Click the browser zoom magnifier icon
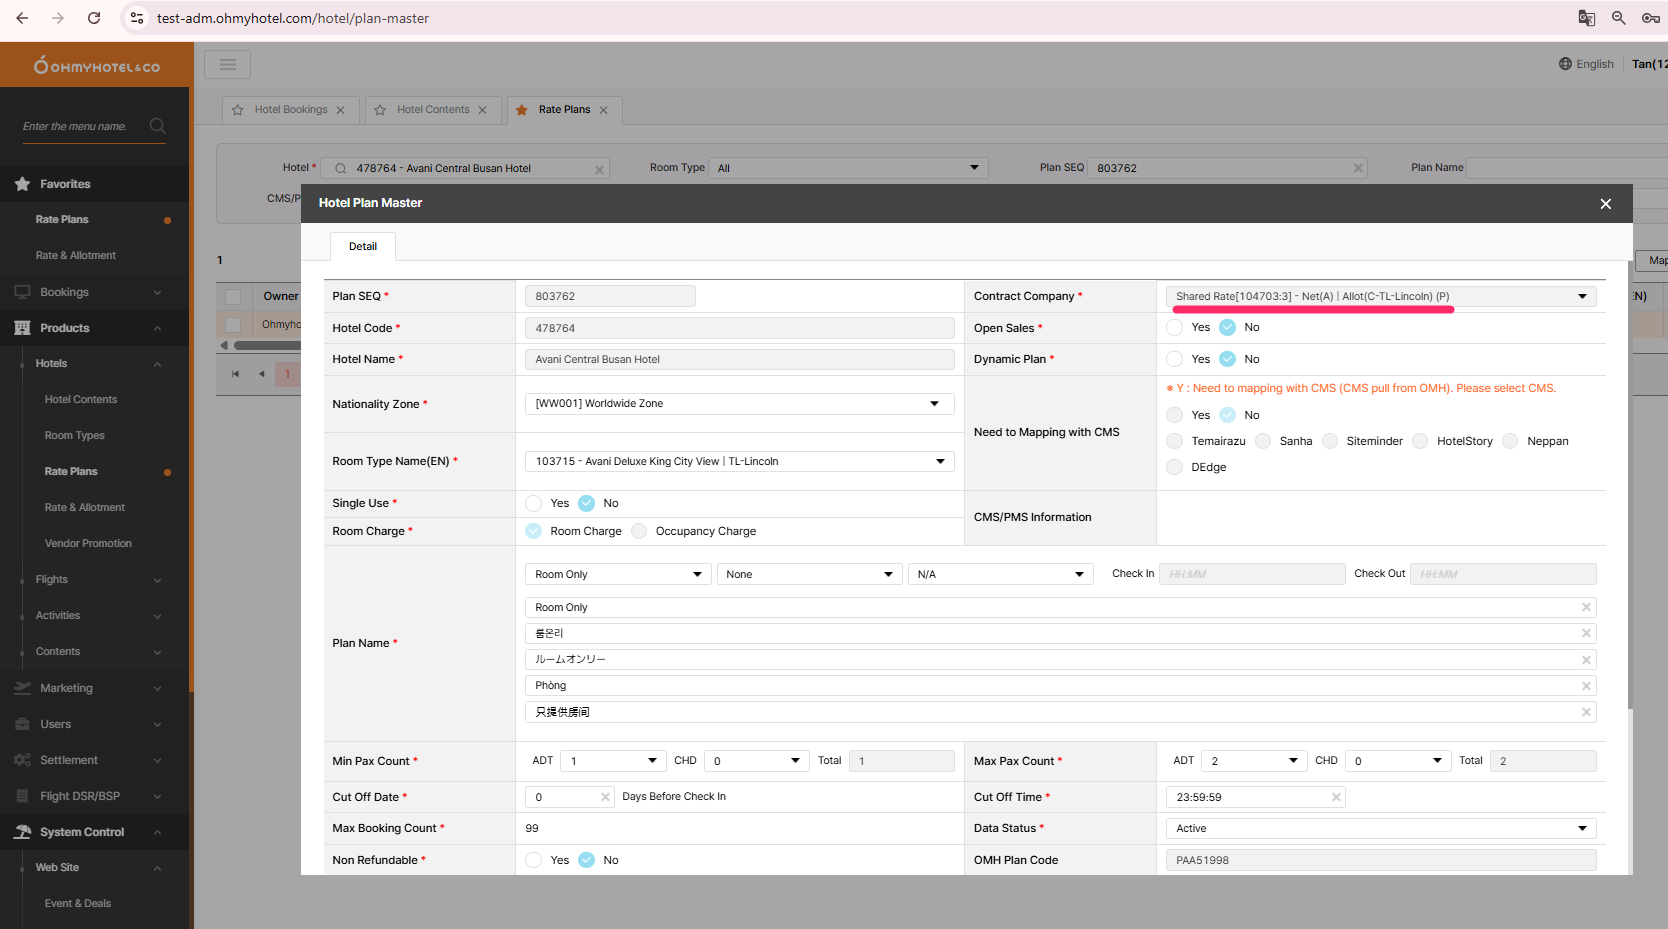1668x929 pixels. (x=1619, y=18)
